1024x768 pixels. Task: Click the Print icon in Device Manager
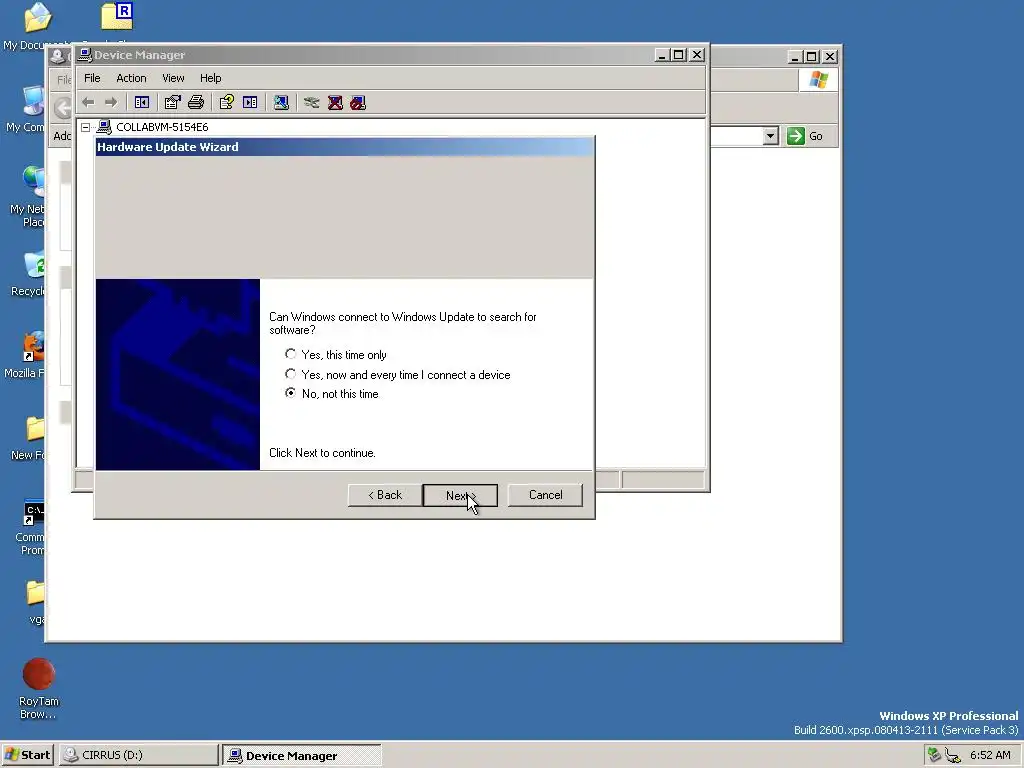[196, 103]
